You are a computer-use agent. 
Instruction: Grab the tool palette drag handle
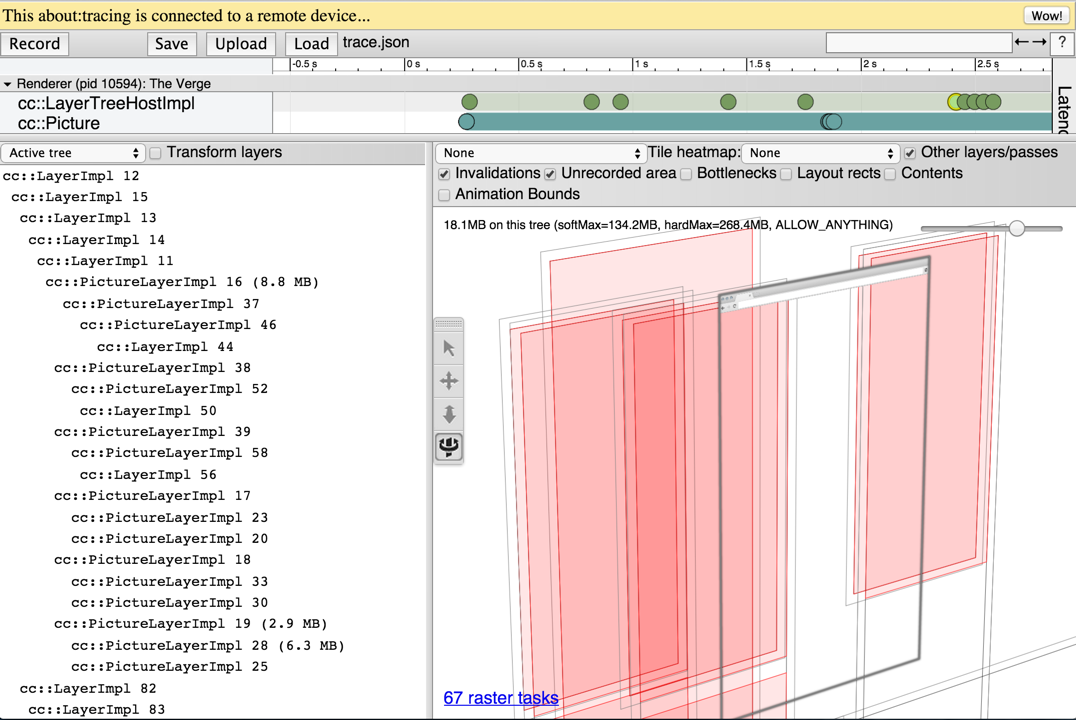pyautogui.click(x=449, y=324)
